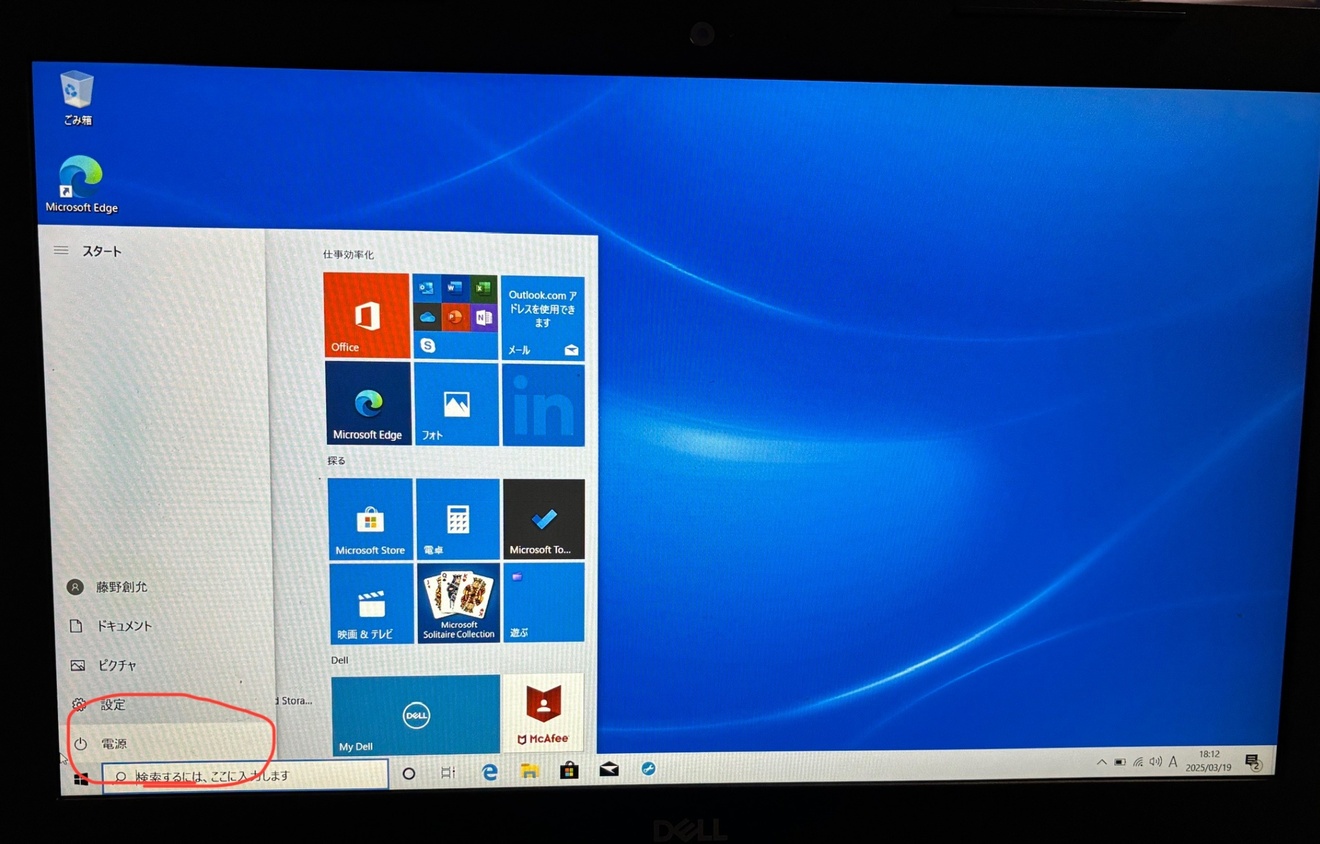Click the スタート label in Start menu
The width and height of the screenshot is (1320, 844).
click(102, 251)
